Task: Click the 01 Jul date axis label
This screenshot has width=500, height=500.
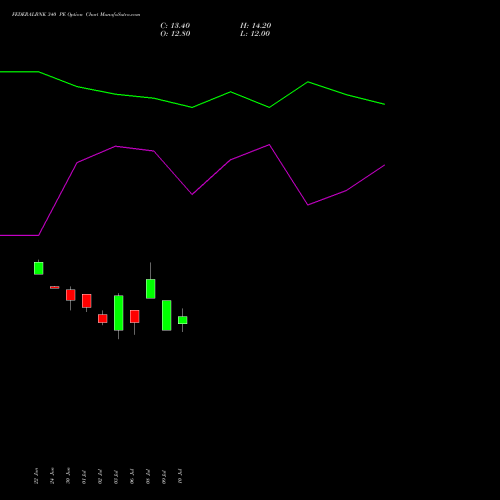Action: [84, 477]
